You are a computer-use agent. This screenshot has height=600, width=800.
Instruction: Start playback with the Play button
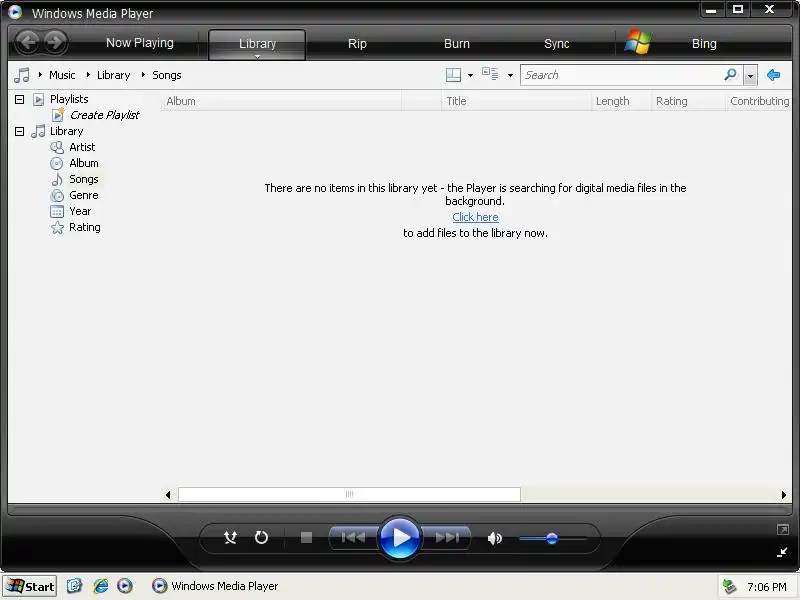399,537
